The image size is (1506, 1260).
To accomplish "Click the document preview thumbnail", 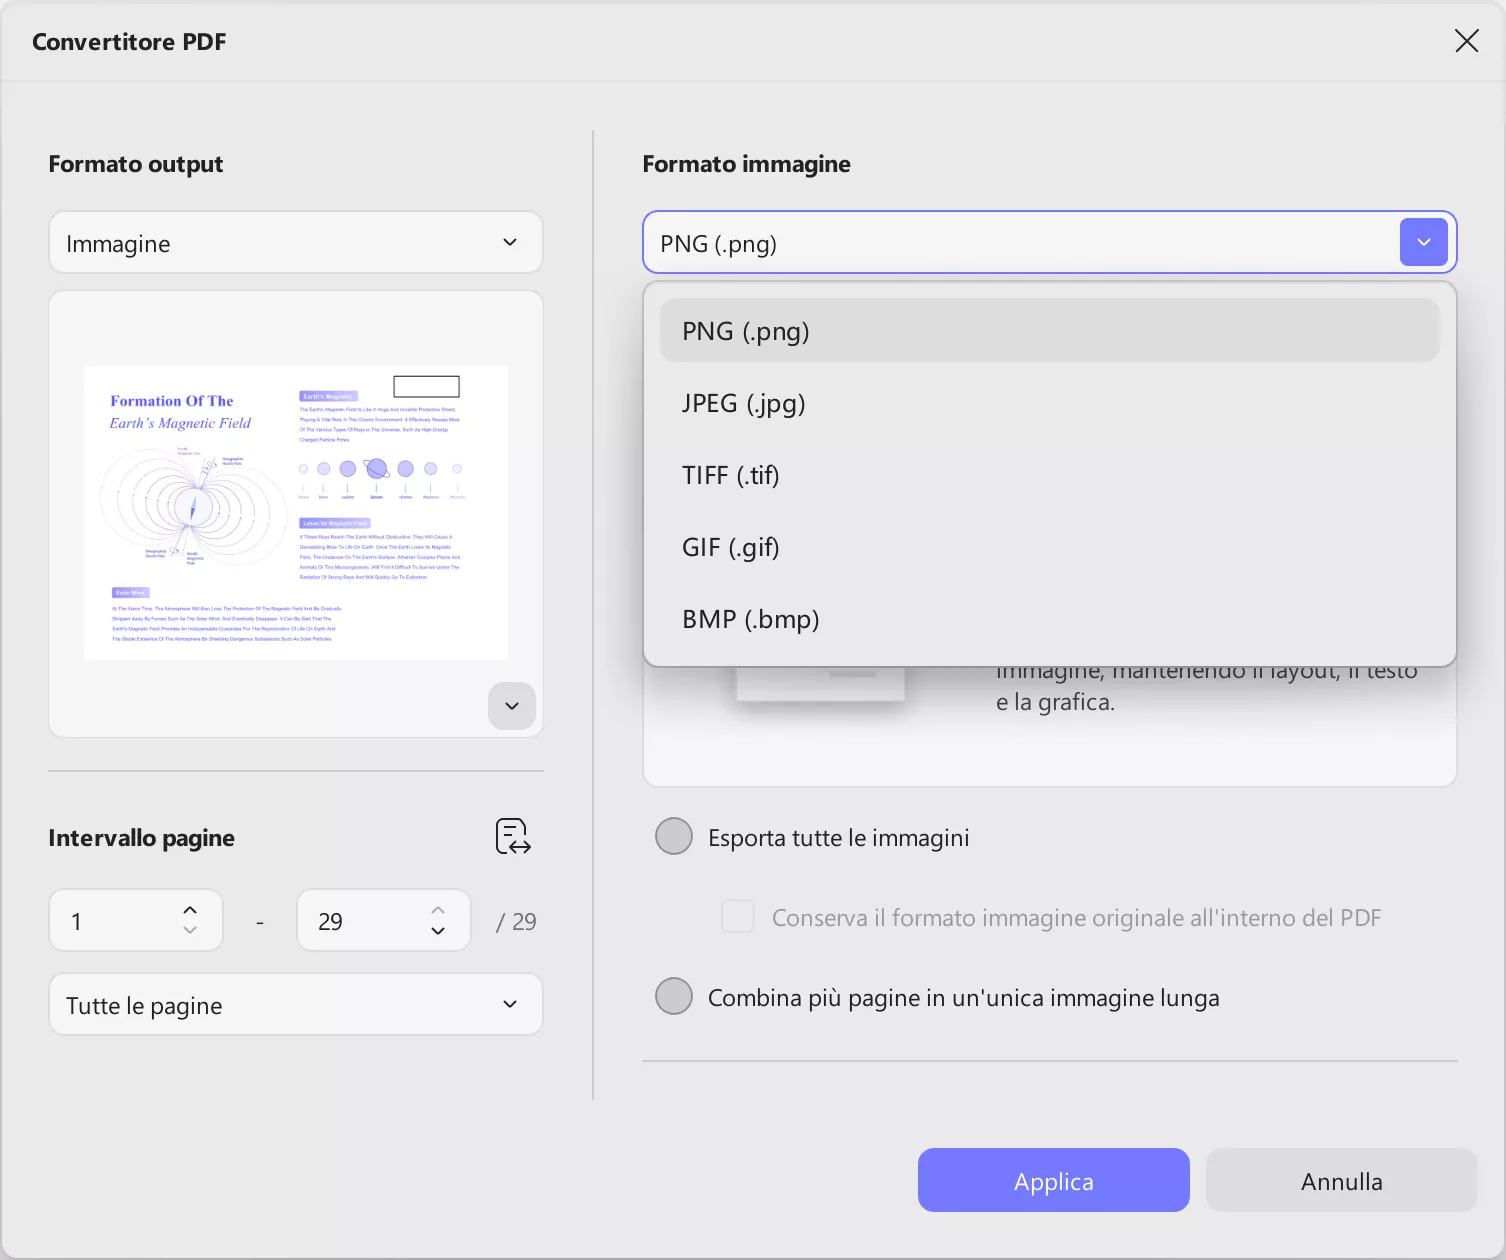I will (296, 513).
